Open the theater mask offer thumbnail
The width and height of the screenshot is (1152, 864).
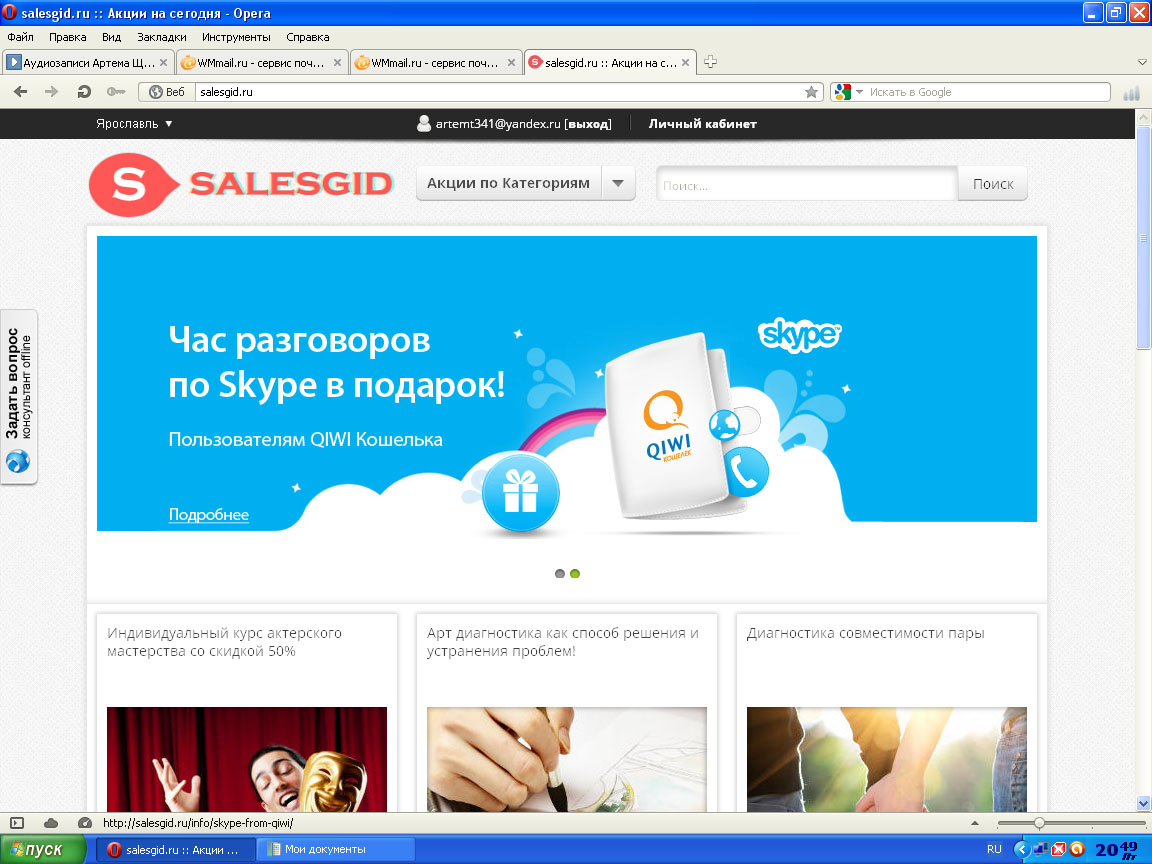tap(247, 760)
